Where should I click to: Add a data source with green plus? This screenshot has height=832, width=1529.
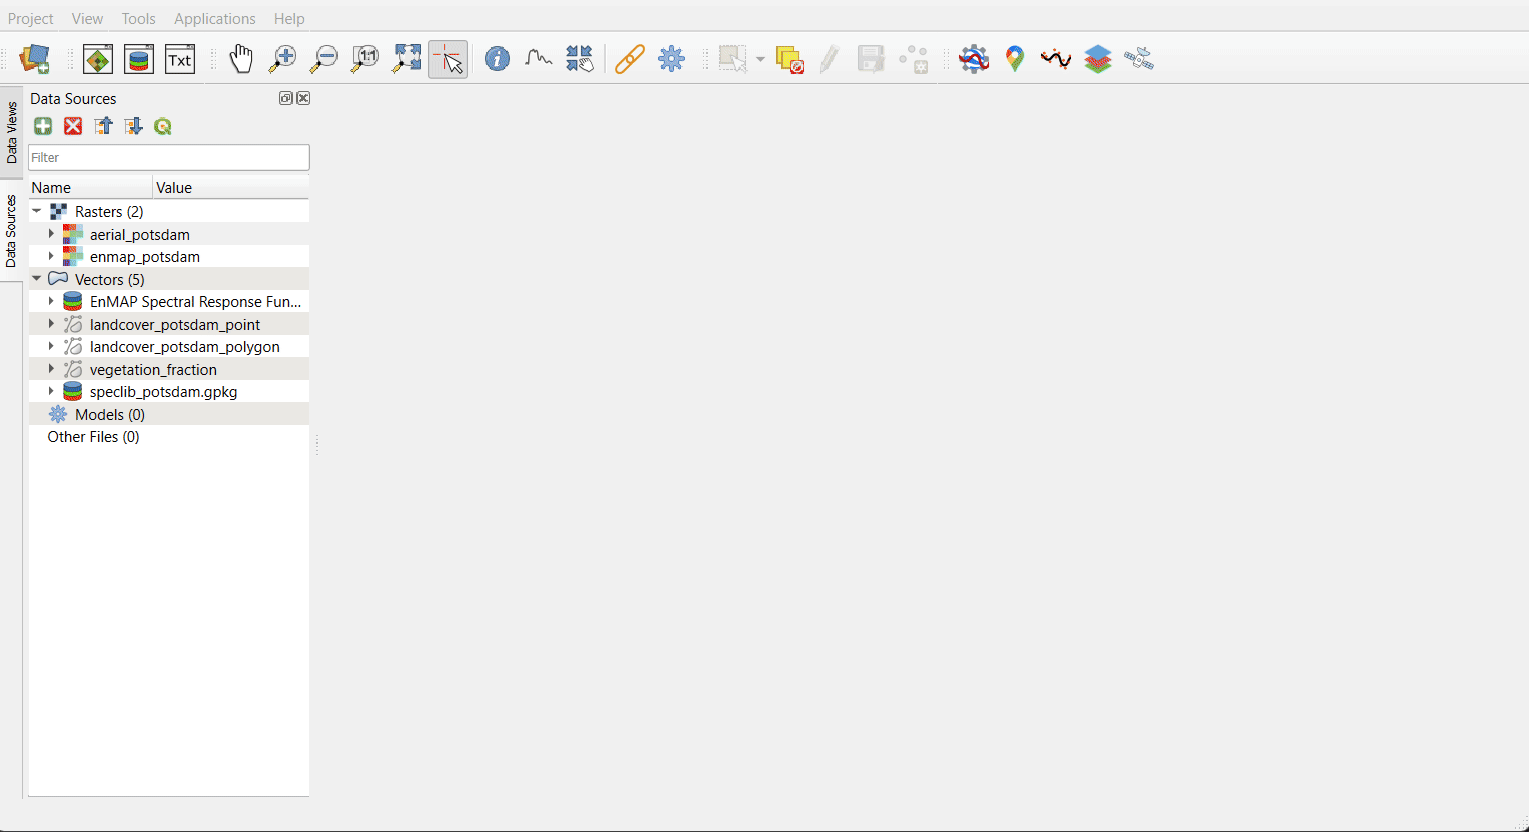[43, 126]
